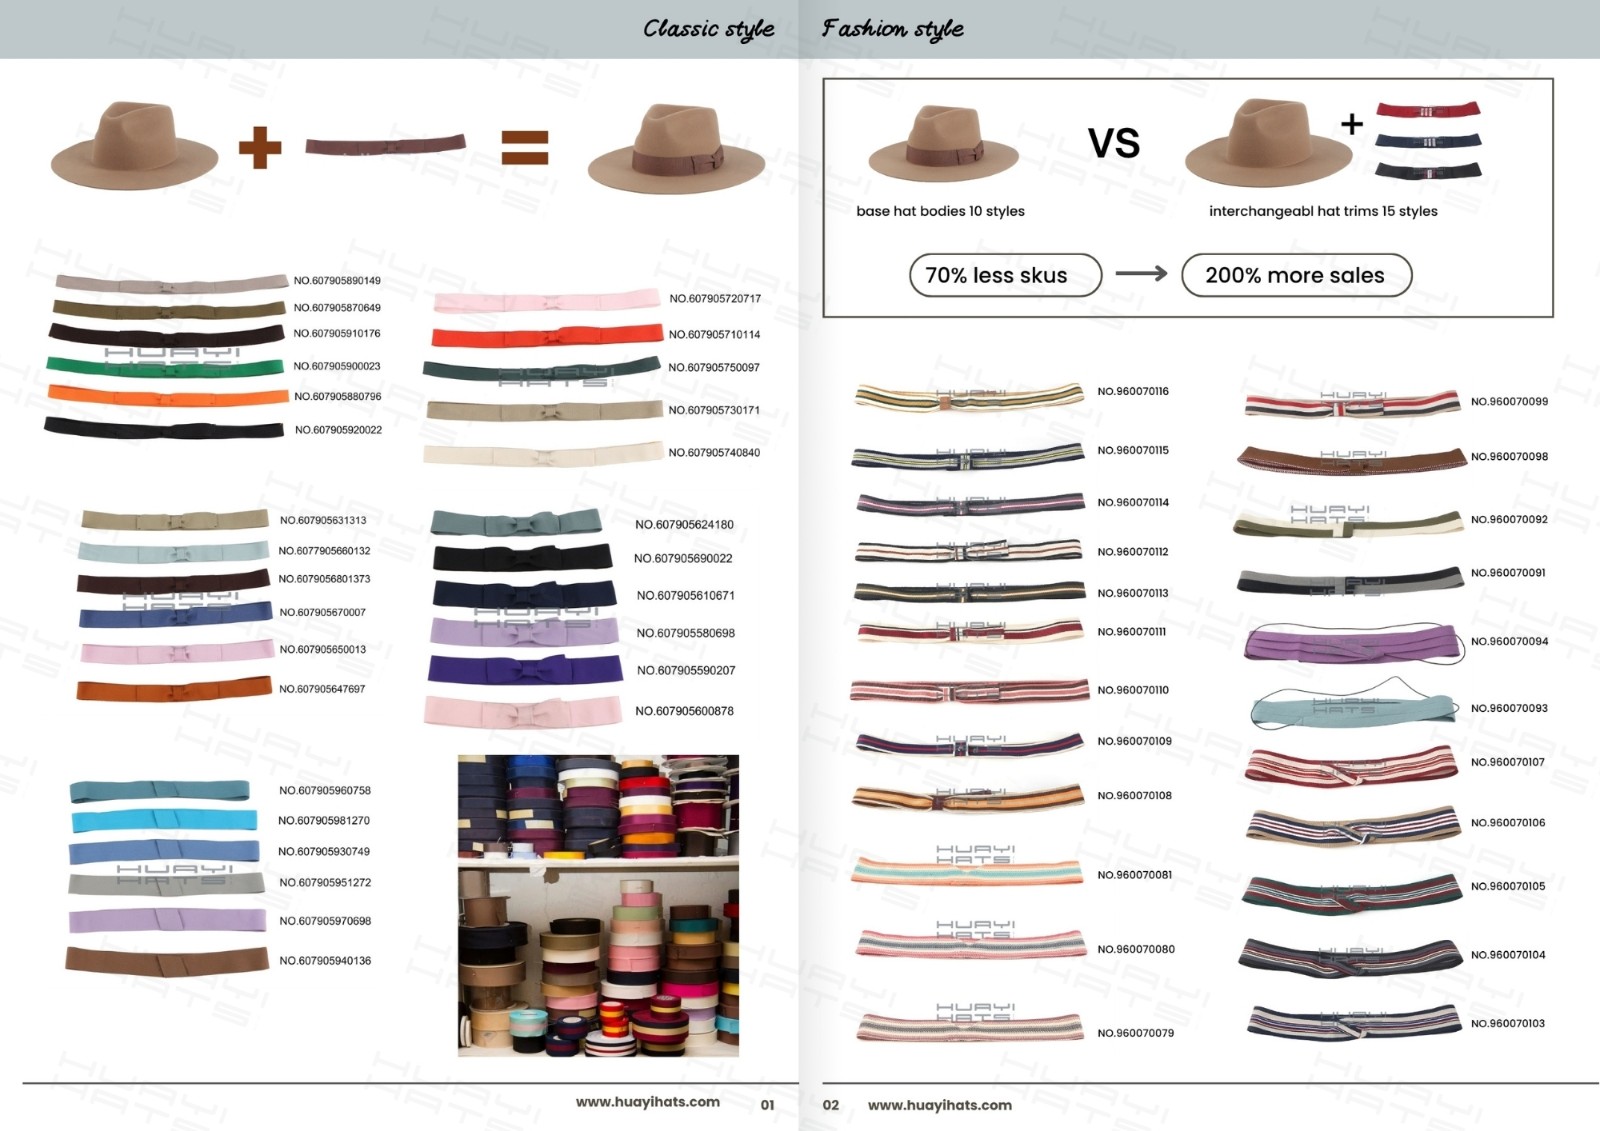This screenshot has height=1131, width=1600.
Task: Select the label NO.960070116
Action: (x=1133, y=392)
